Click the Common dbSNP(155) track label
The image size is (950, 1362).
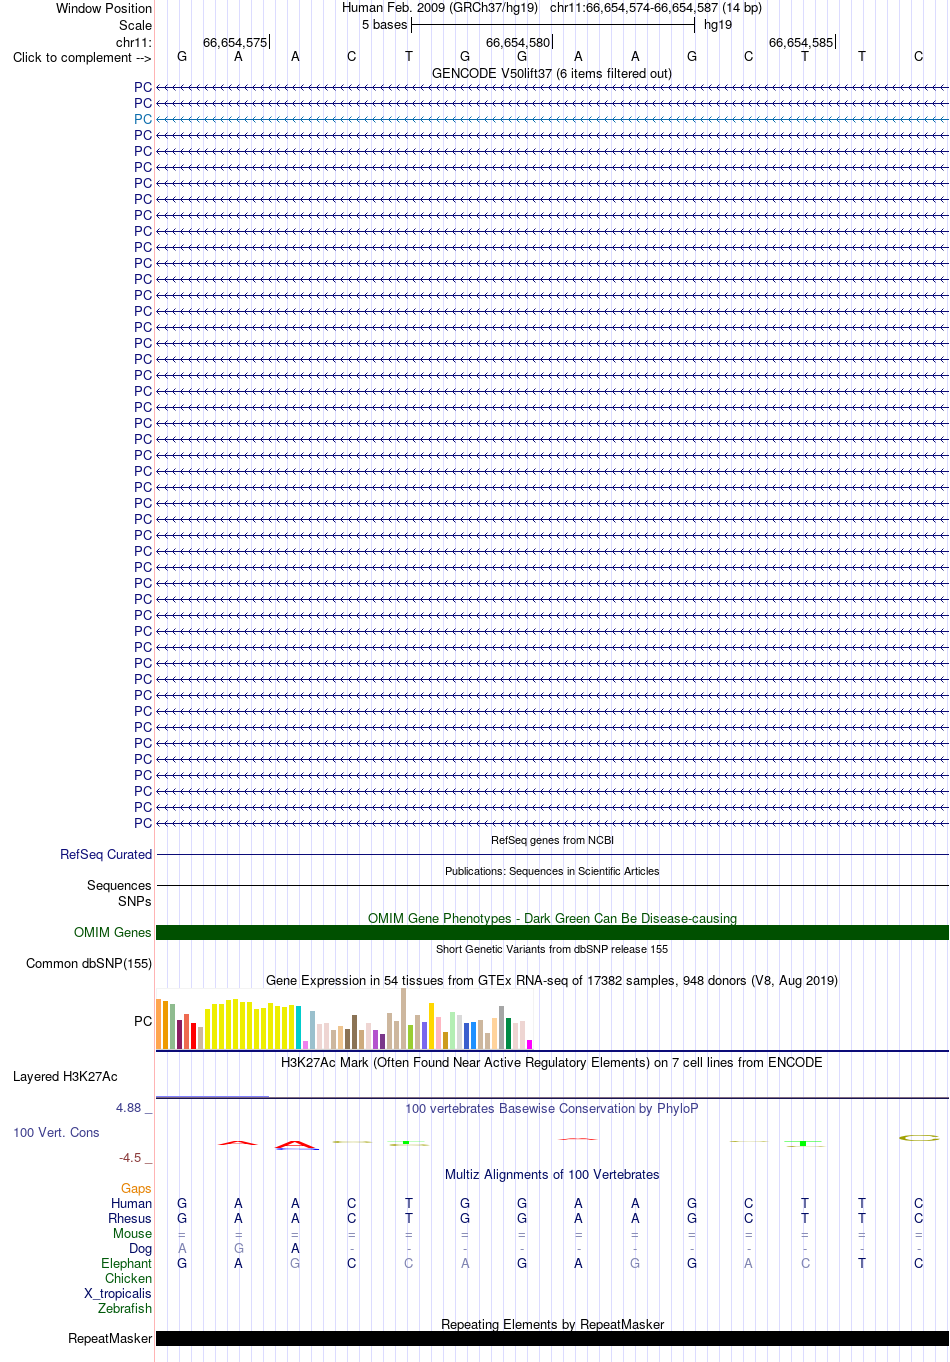pyautogui.click(x=89, y=963)
